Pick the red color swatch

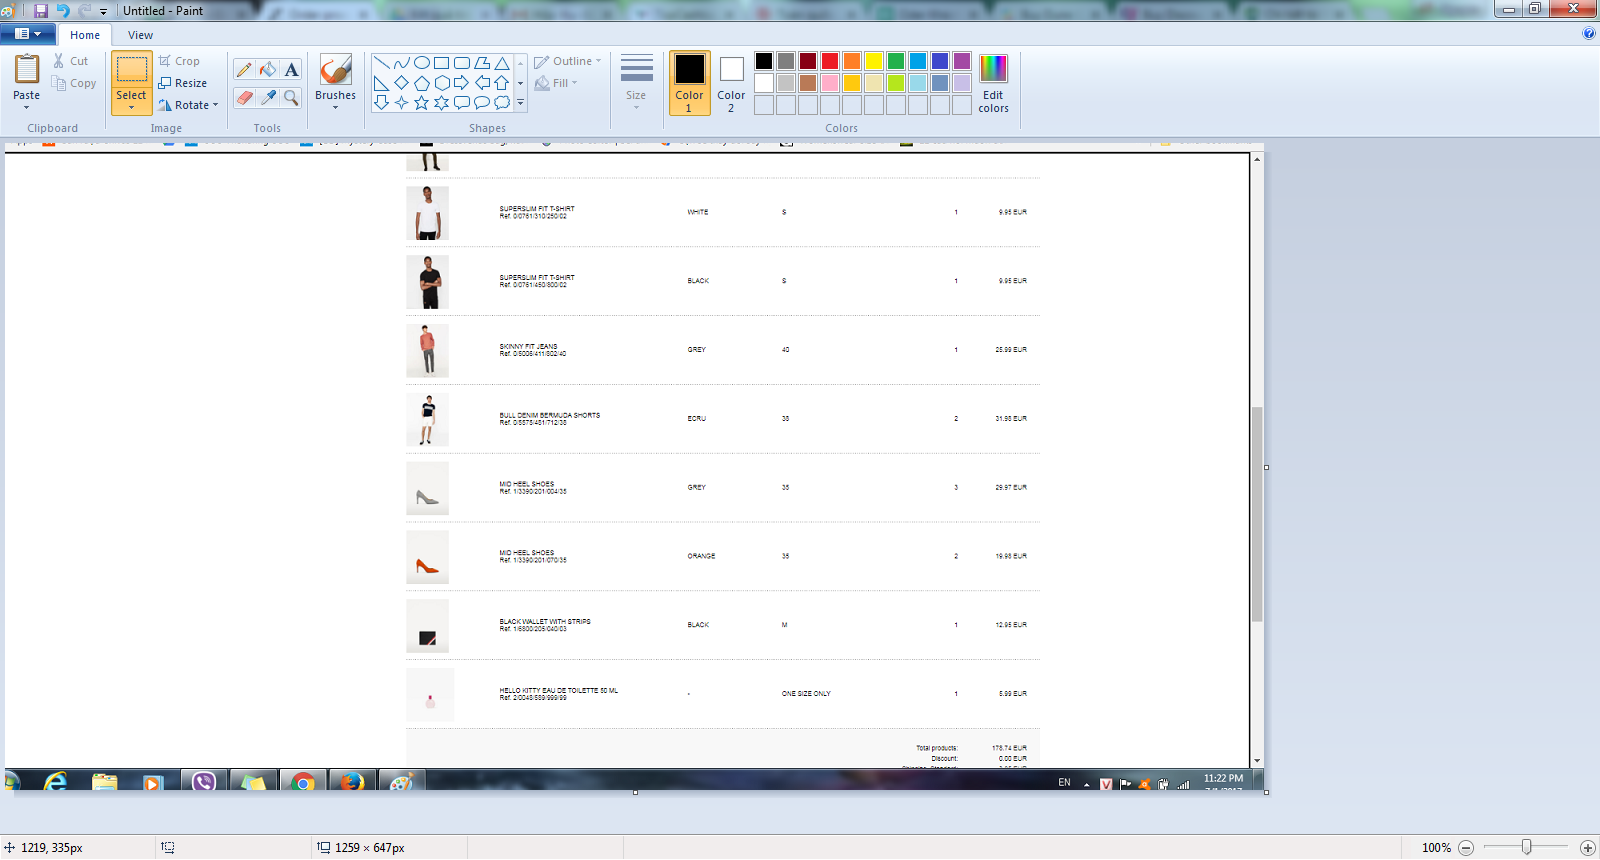[830, 61]
